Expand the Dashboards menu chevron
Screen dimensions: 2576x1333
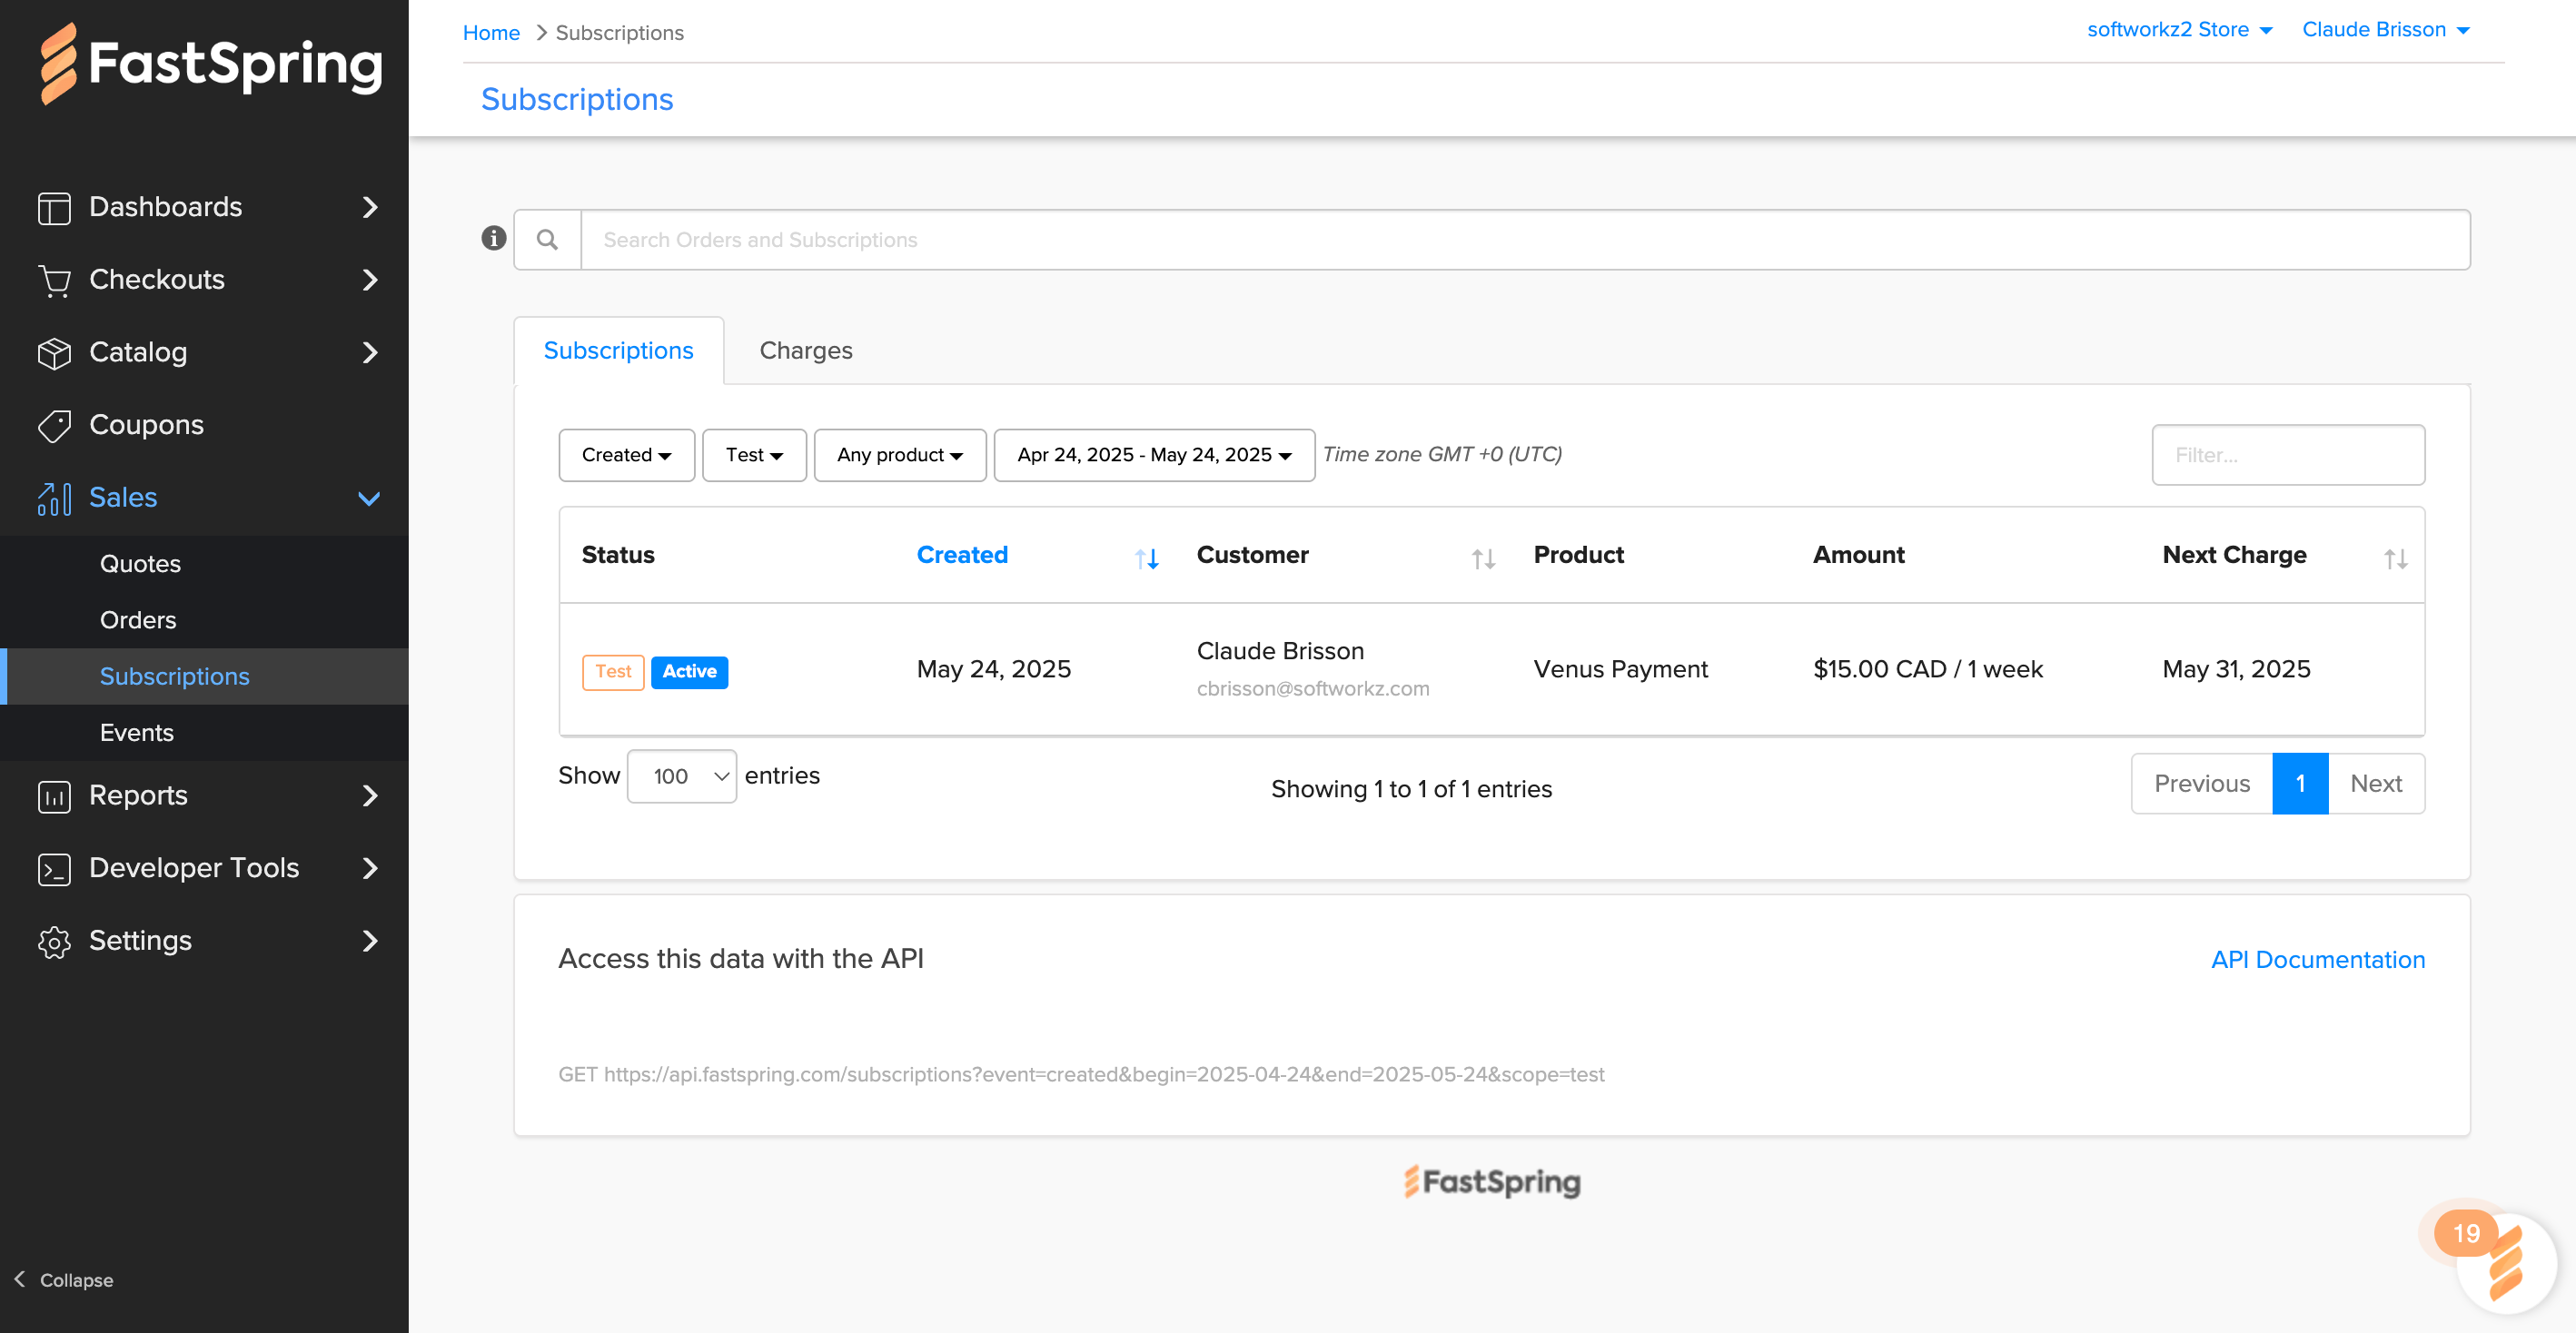click(369, 207)
